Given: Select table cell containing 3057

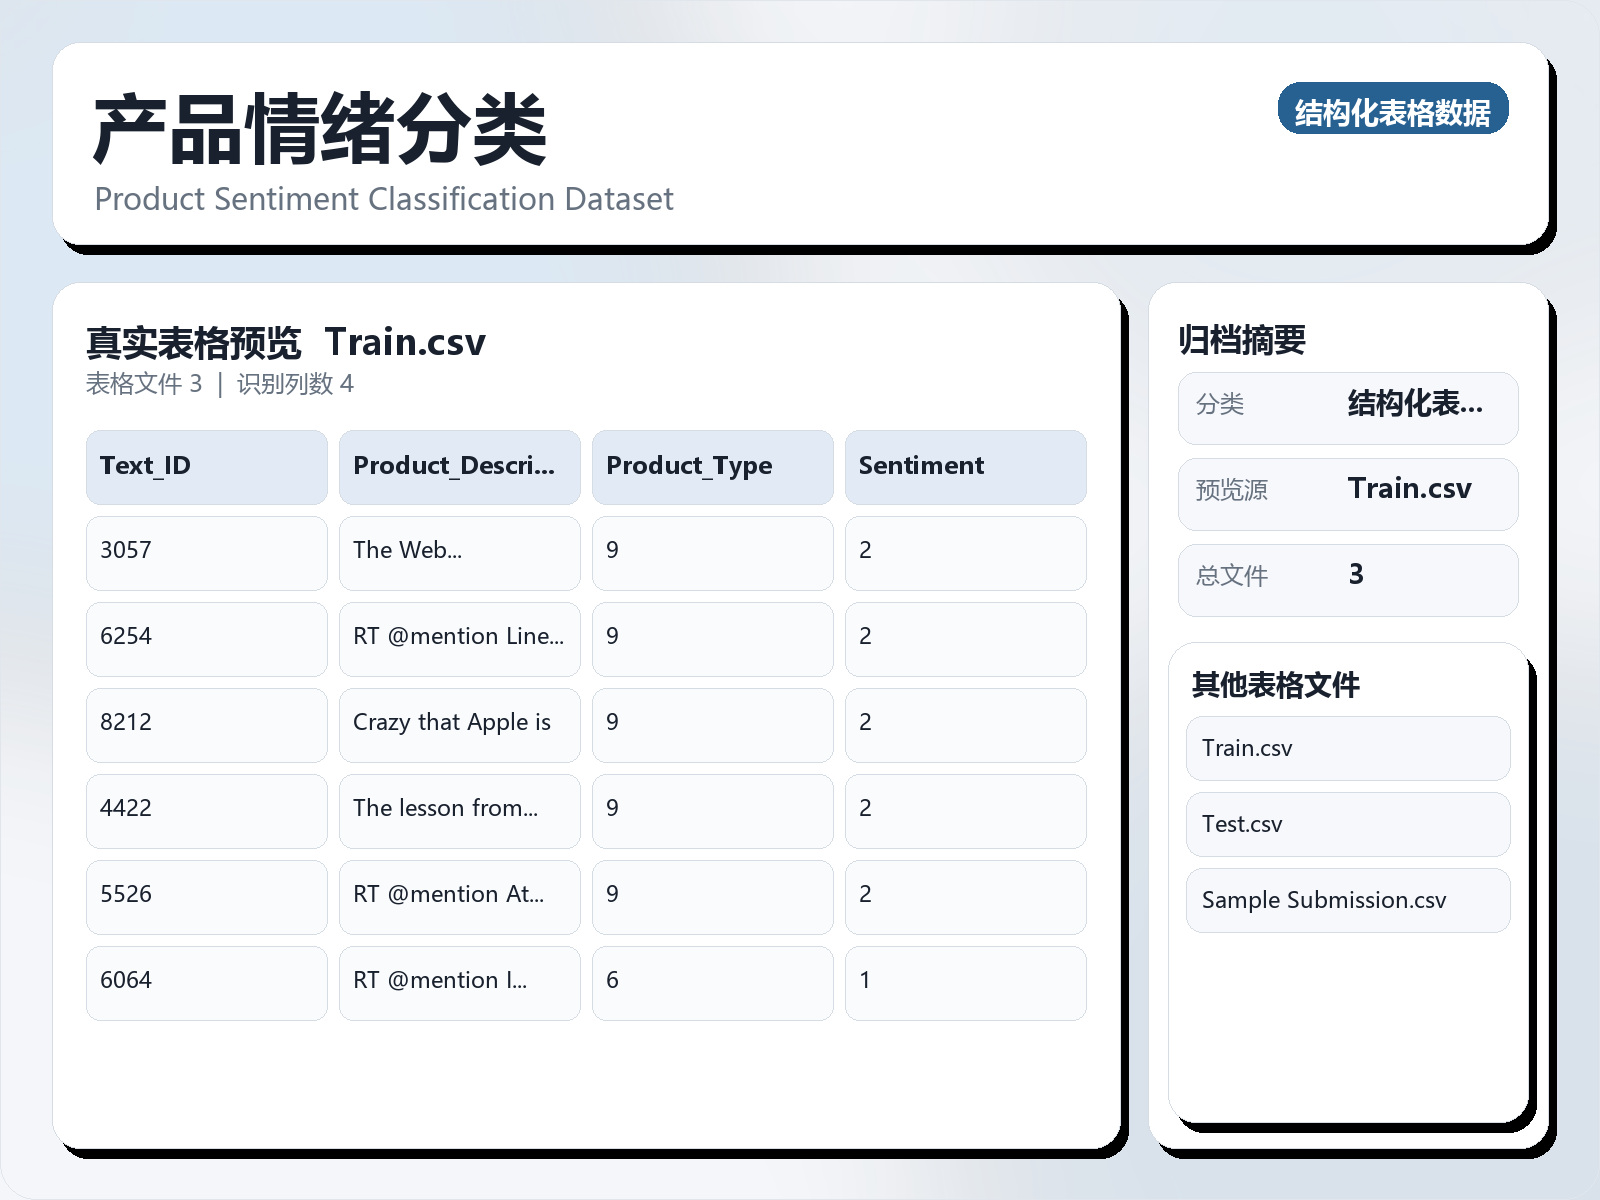Looking at the screenshot, I should coord(205,553).
